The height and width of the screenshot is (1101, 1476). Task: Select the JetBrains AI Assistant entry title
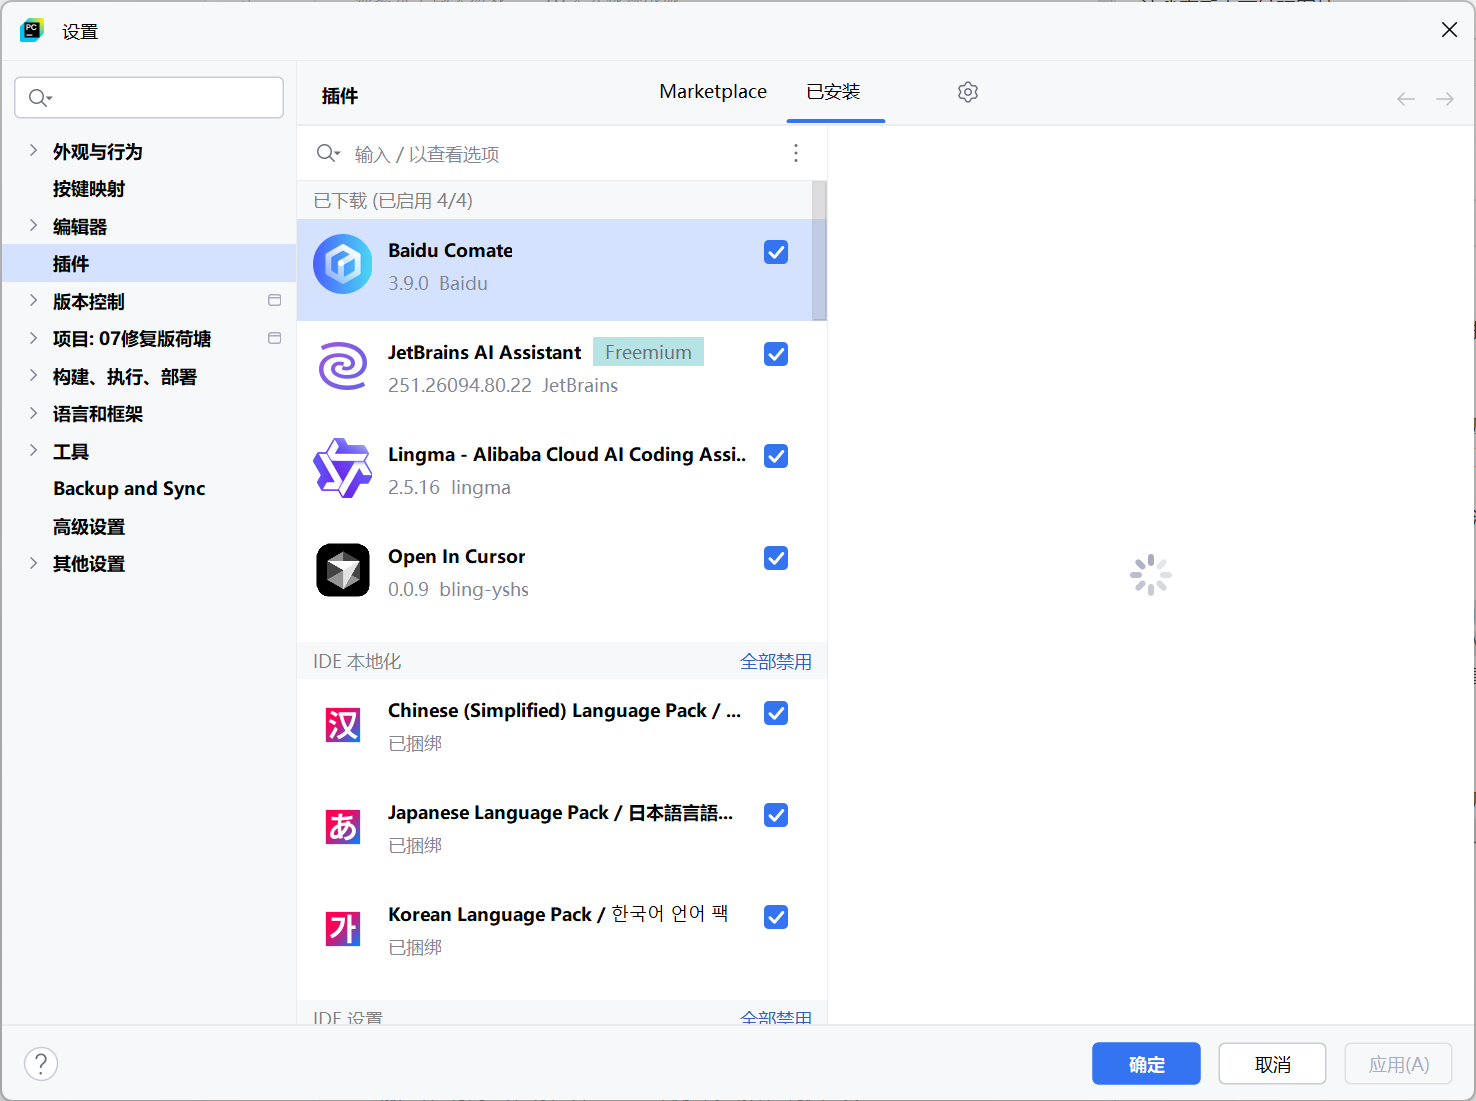(484, 353)
